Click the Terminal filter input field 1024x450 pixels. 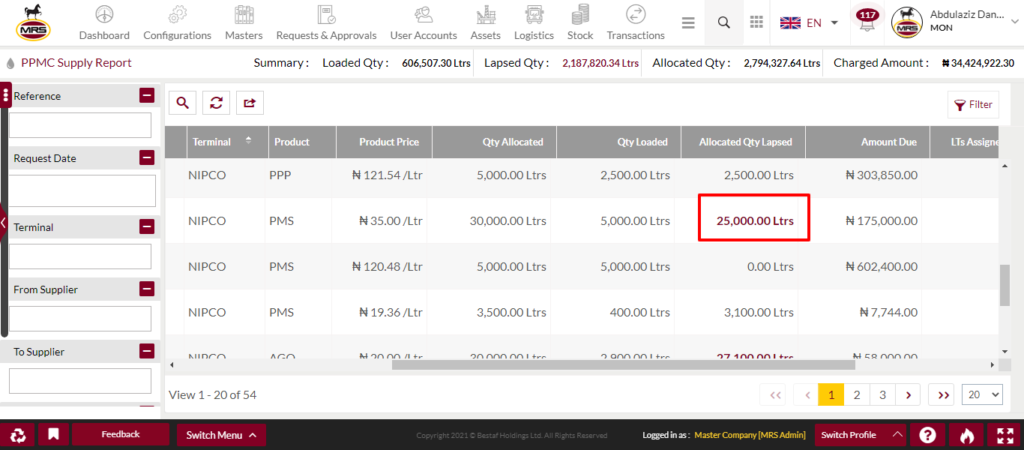pos(80,256)
